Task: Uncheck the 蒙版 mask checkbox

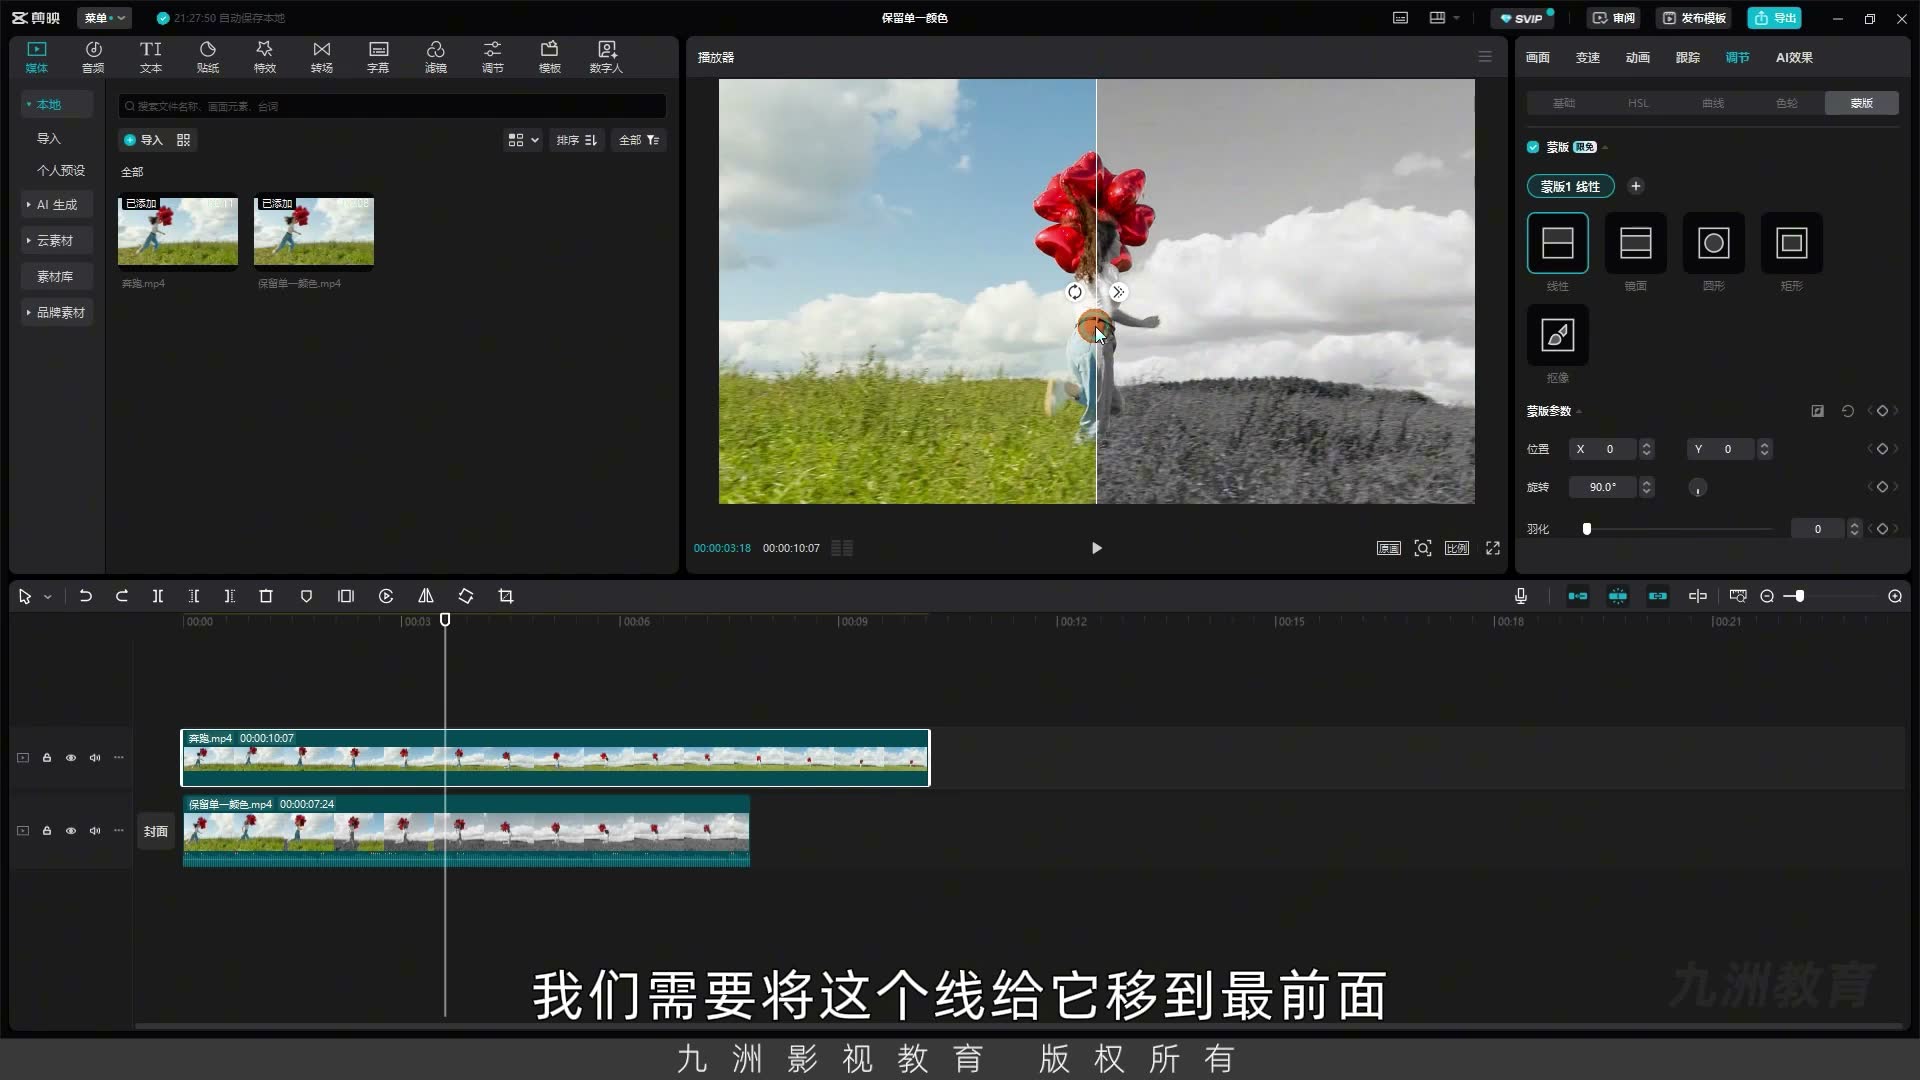Action: [x=1533, y=147]
